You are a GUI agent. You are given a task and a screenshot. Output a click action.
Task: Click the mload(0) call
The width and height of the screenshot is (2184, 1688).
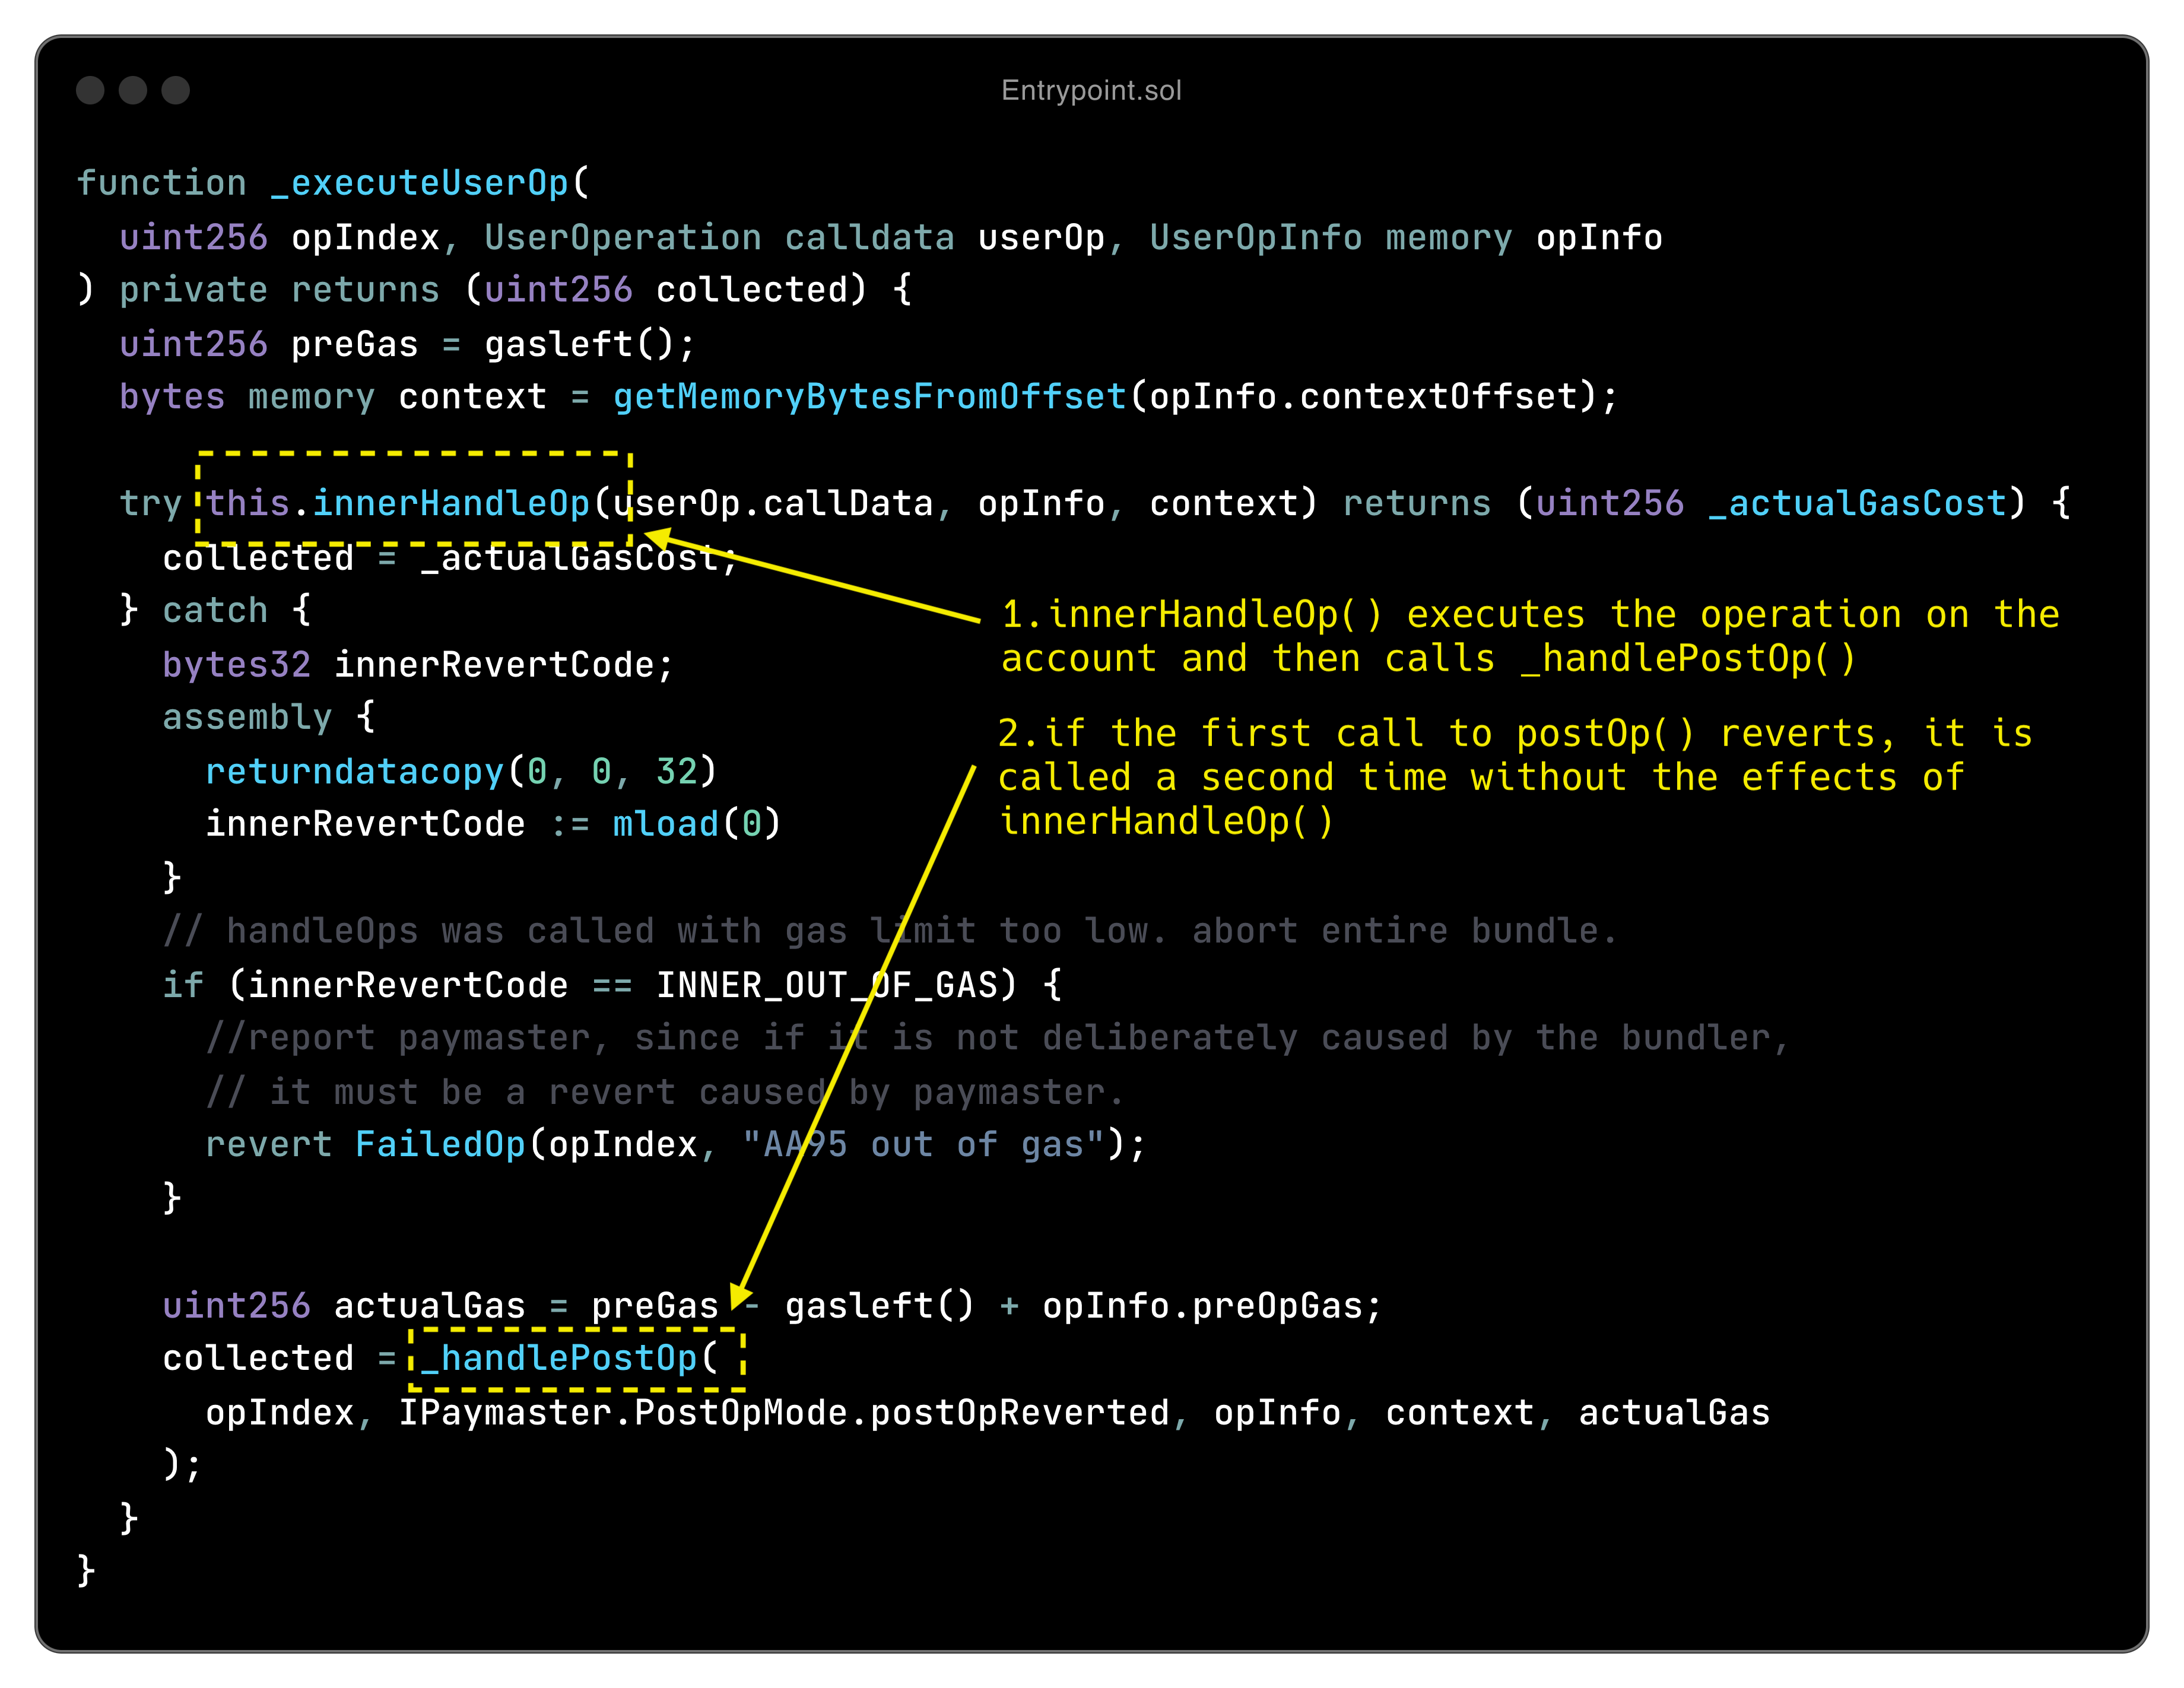coord(695,824)
